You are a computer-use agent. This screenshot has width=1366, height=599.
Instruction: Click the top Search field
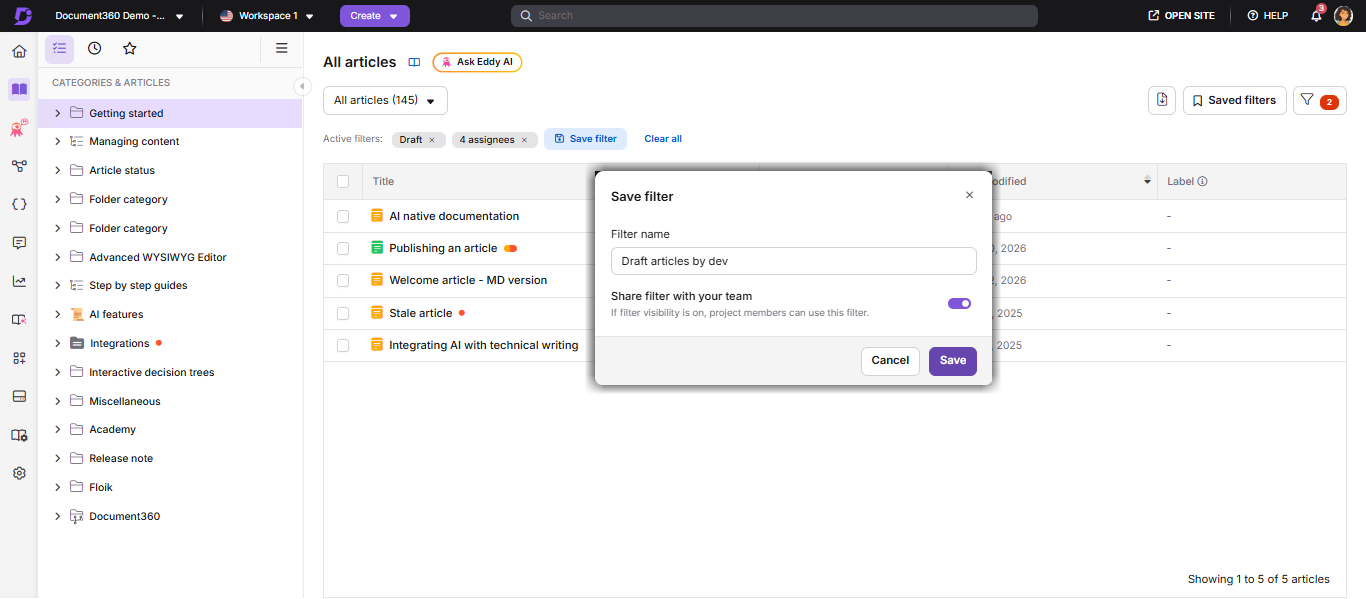point(774,16)
